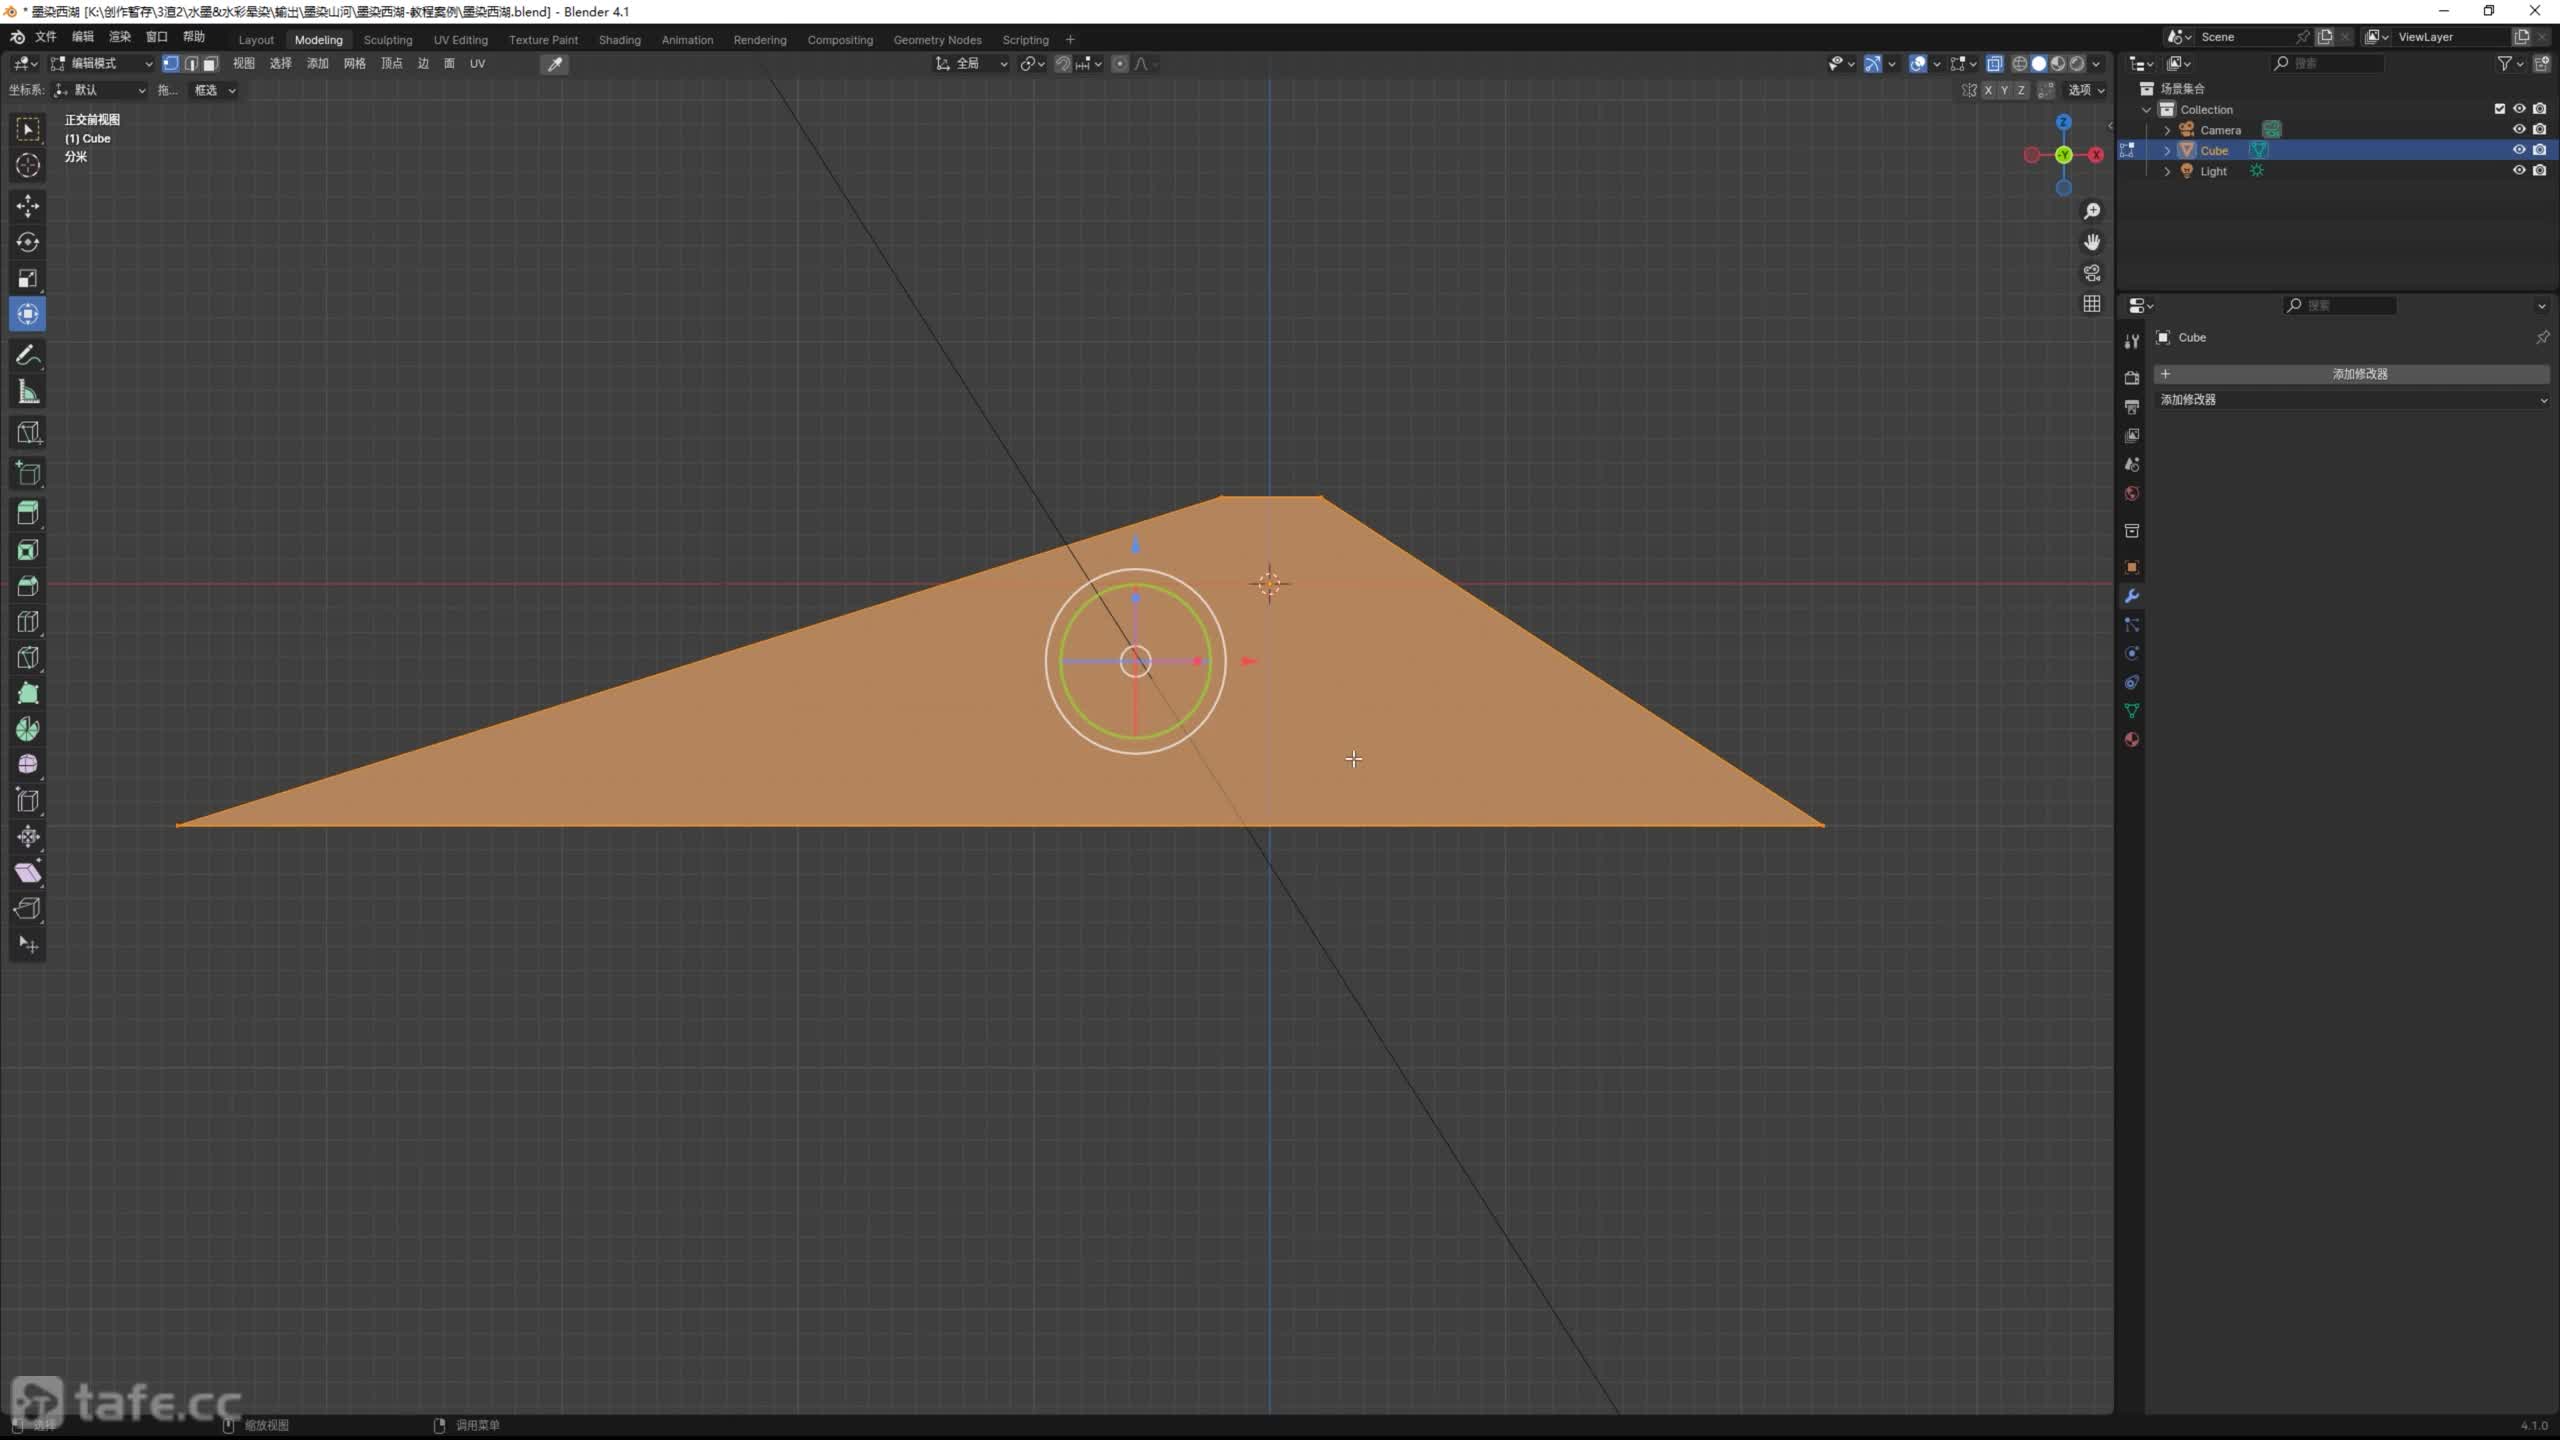Viewport: 2560px width, 1440px height.
Task: Select the Measure tool
Action: pyautogui.click(x=27, y=393)
